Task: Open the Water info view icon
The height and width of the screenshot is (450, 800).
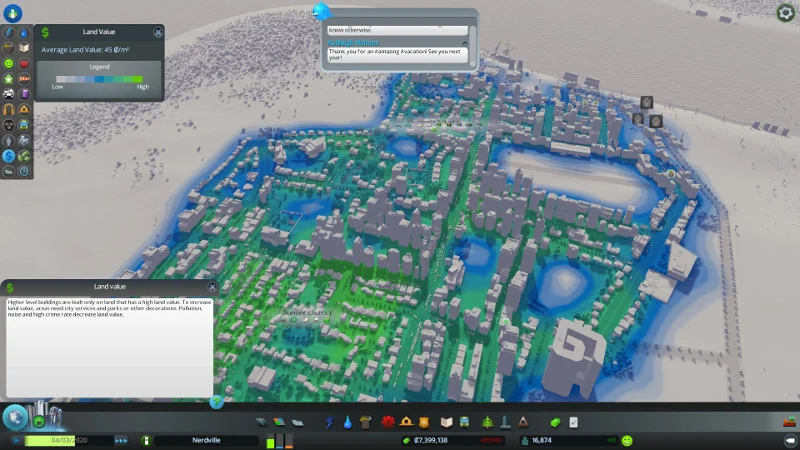Action: pos(24,33)
